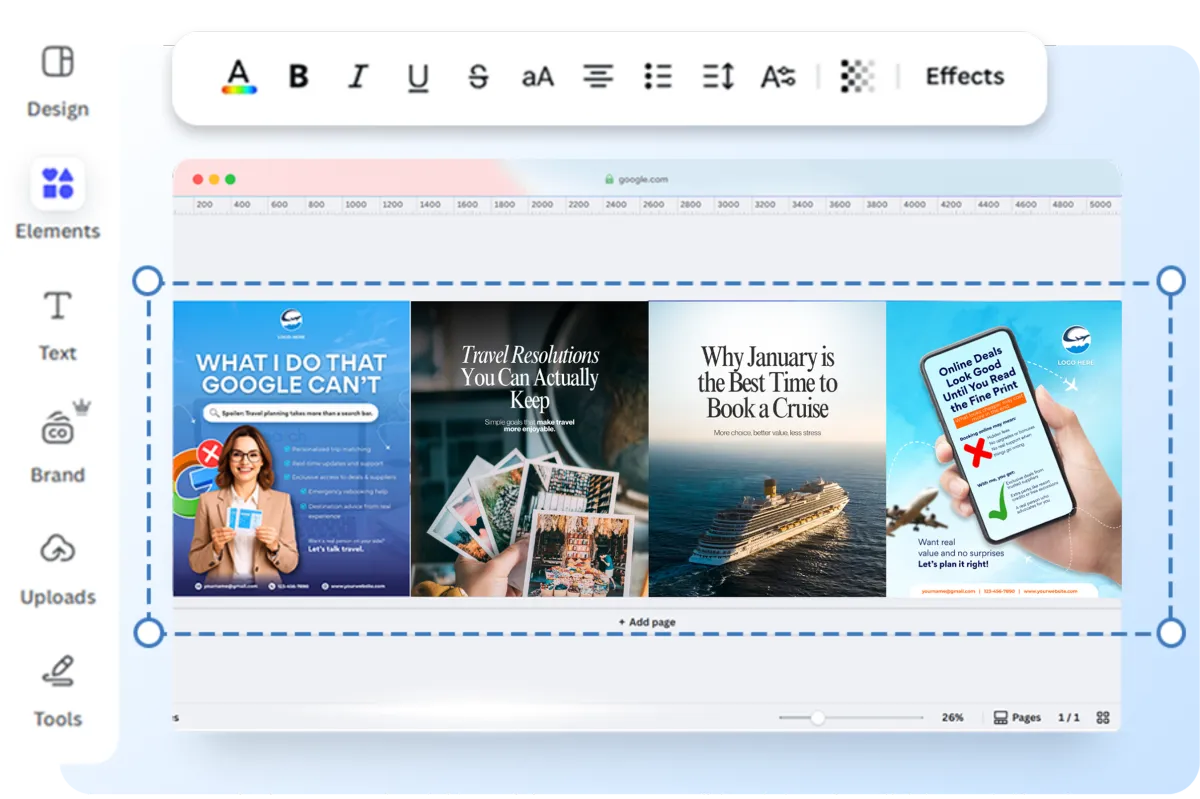
Task: Toggle bold formatting
Action: click(x=298, y=77)
